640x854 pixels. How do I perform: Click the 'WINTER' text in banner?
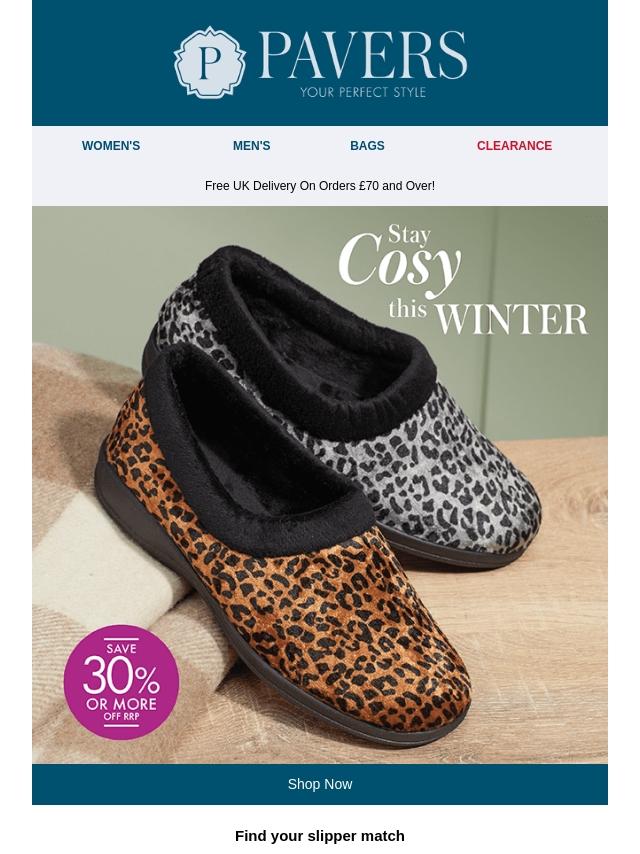[x=511, y=319]
